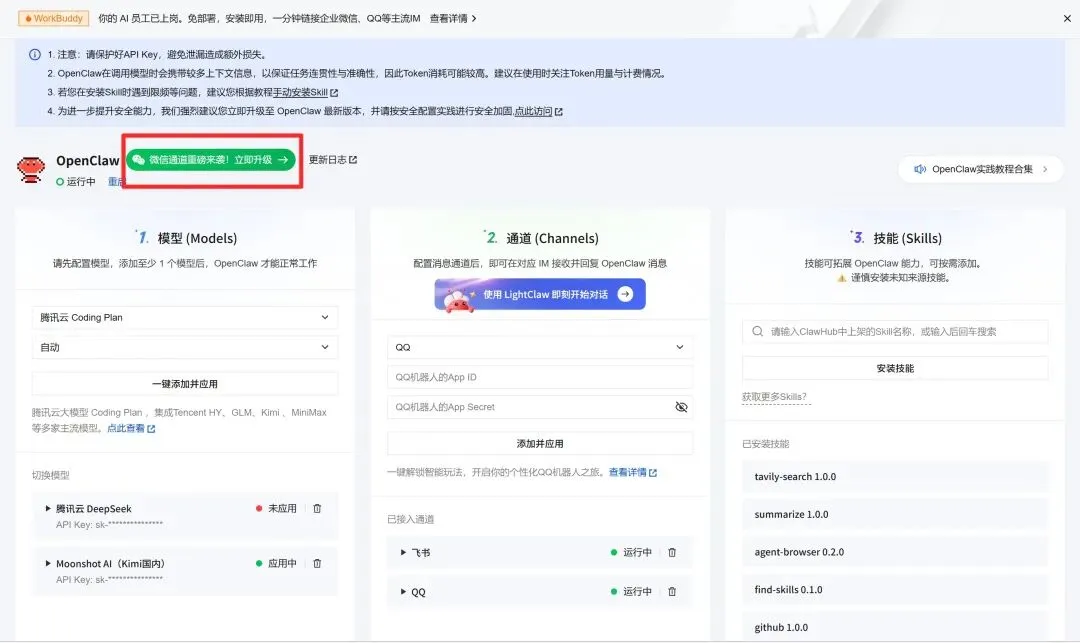This screenshot has width=1080, height=643.
Task: Focus the QQ机器人的App Secret field
Action: [540, 407]
